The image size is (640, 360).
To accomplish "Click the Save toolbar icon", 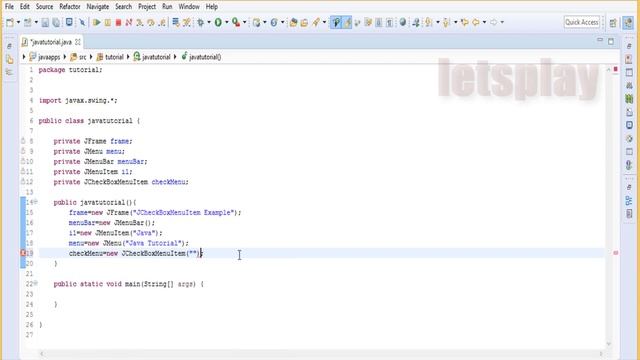I will pos(44,22).
